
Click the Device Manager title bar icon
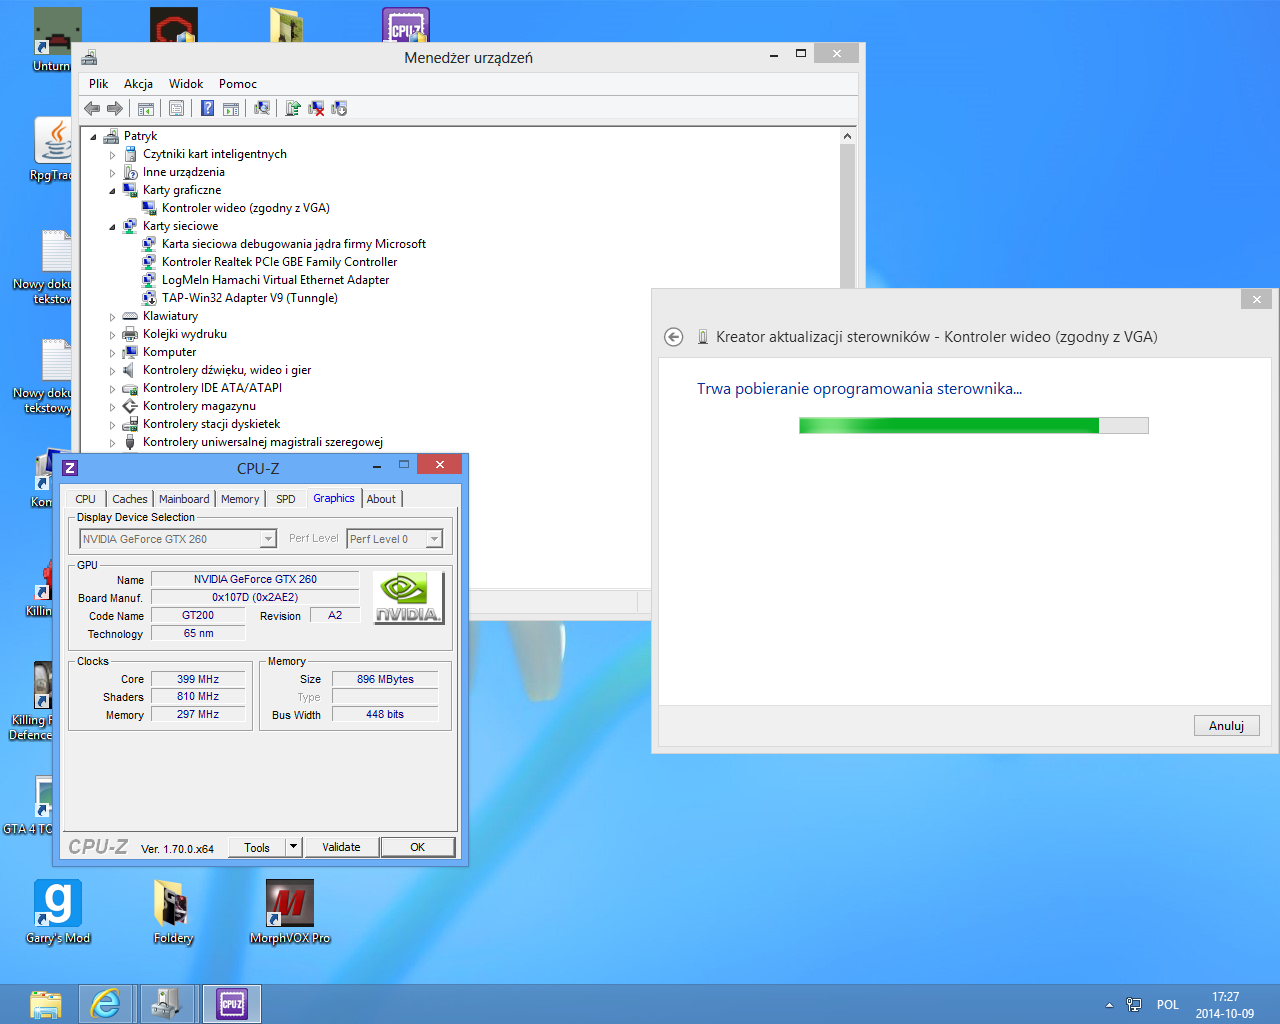pos(89,58)
